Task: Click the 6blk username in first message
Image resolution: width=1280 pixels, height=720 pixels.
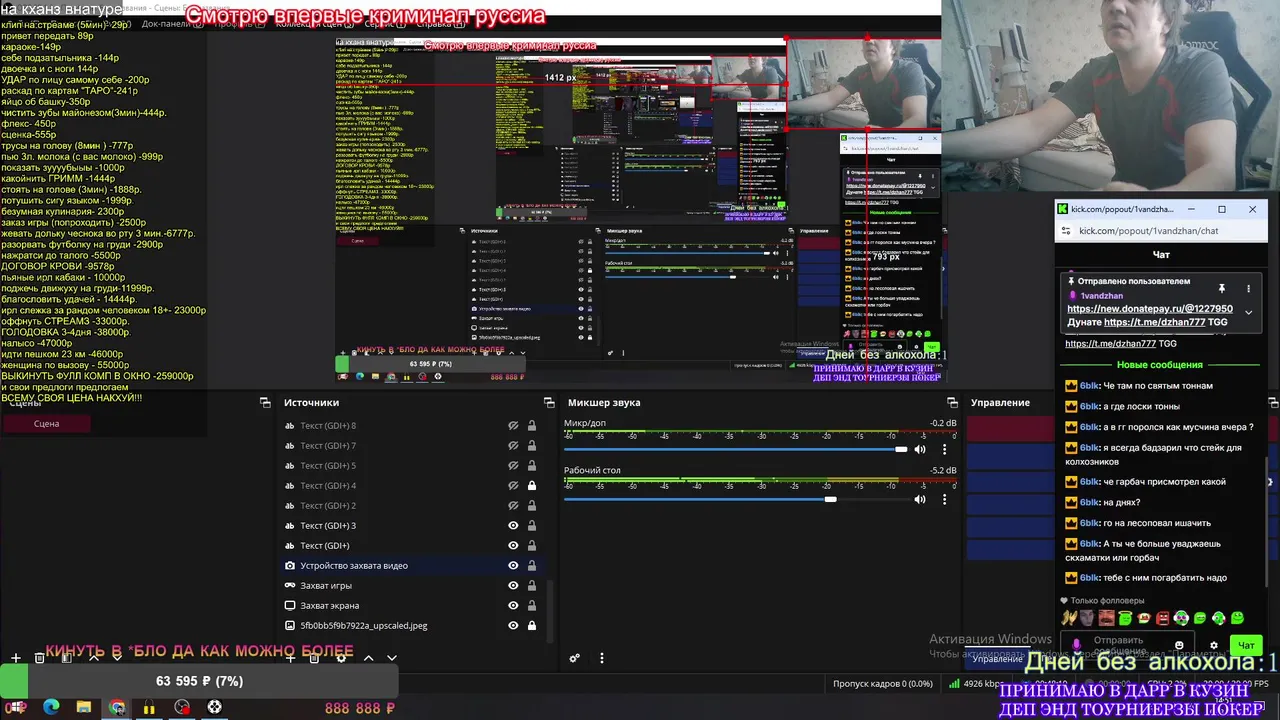Action: pos(1090,386)
